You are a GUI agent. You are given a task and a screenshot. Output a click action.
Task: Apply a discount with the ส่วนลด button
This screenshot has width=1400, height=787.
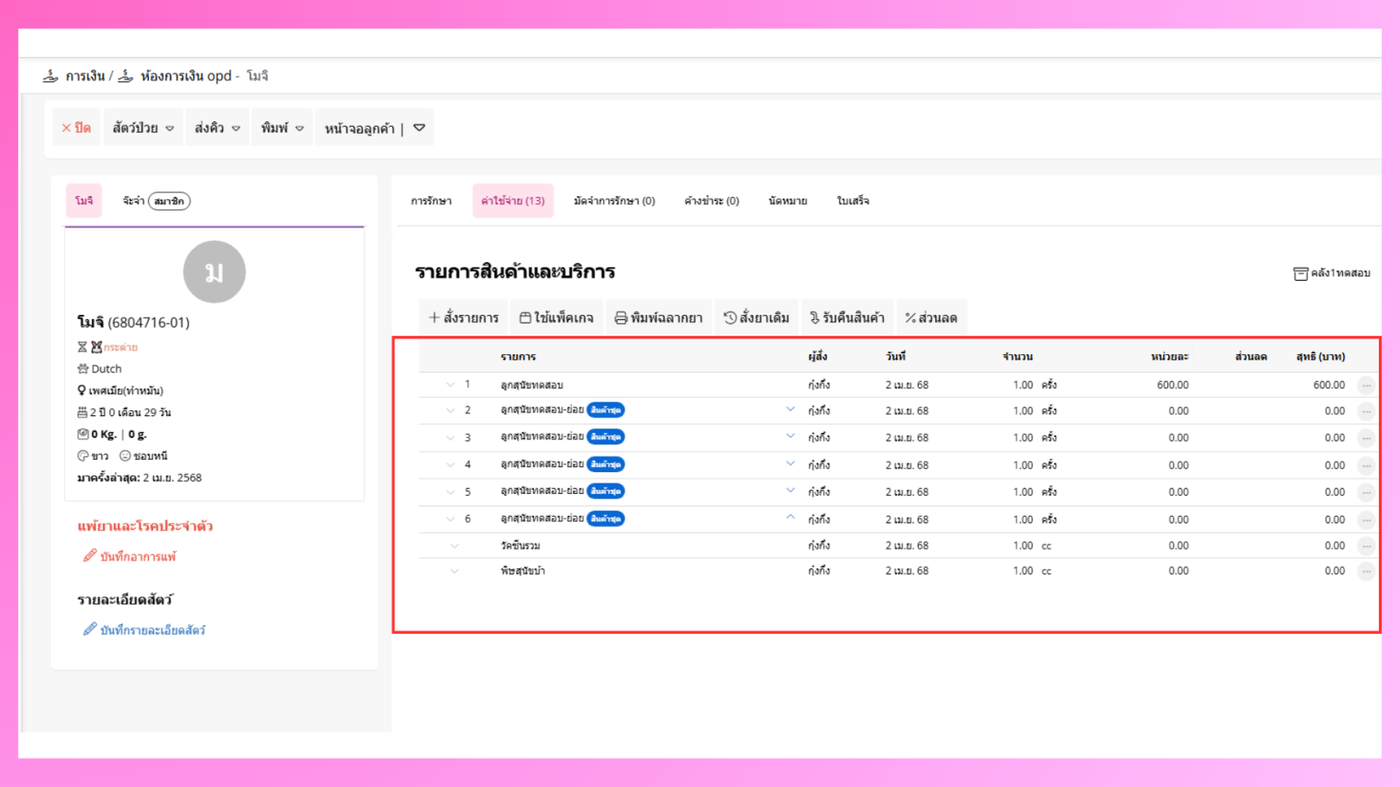pos(931,318)
